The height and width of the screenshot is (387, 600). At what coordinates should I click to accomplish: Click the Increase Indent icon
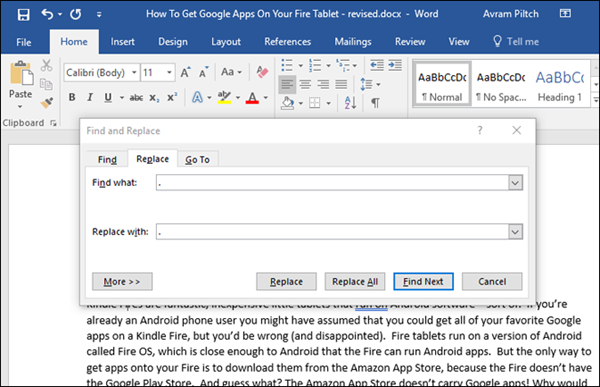(395, 65)
